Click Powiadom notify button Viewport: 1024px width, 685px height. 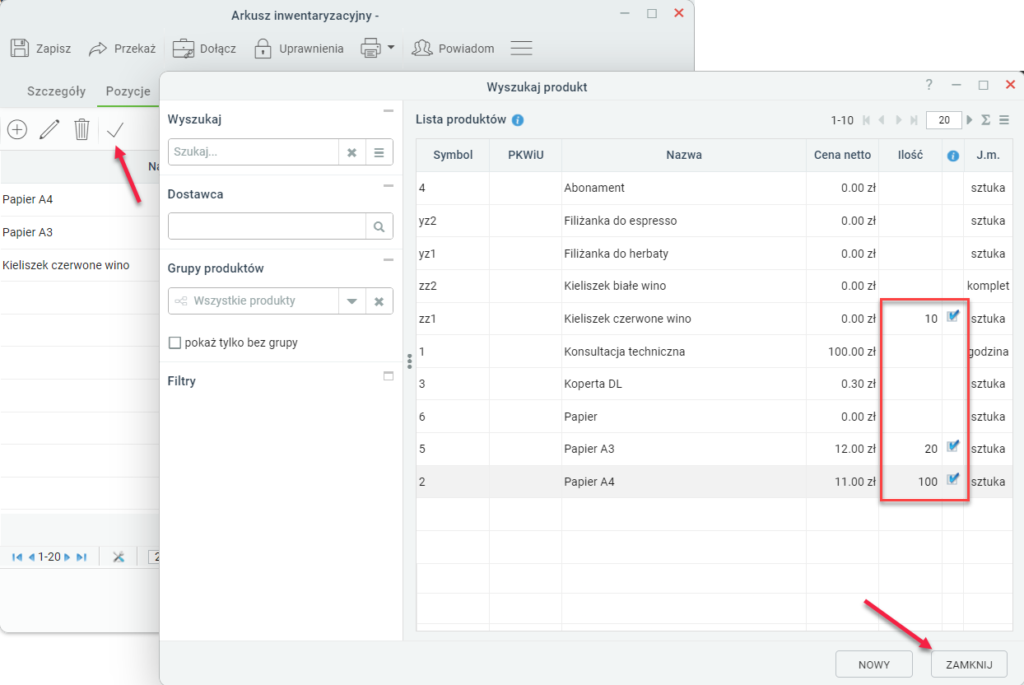[453, 48]
